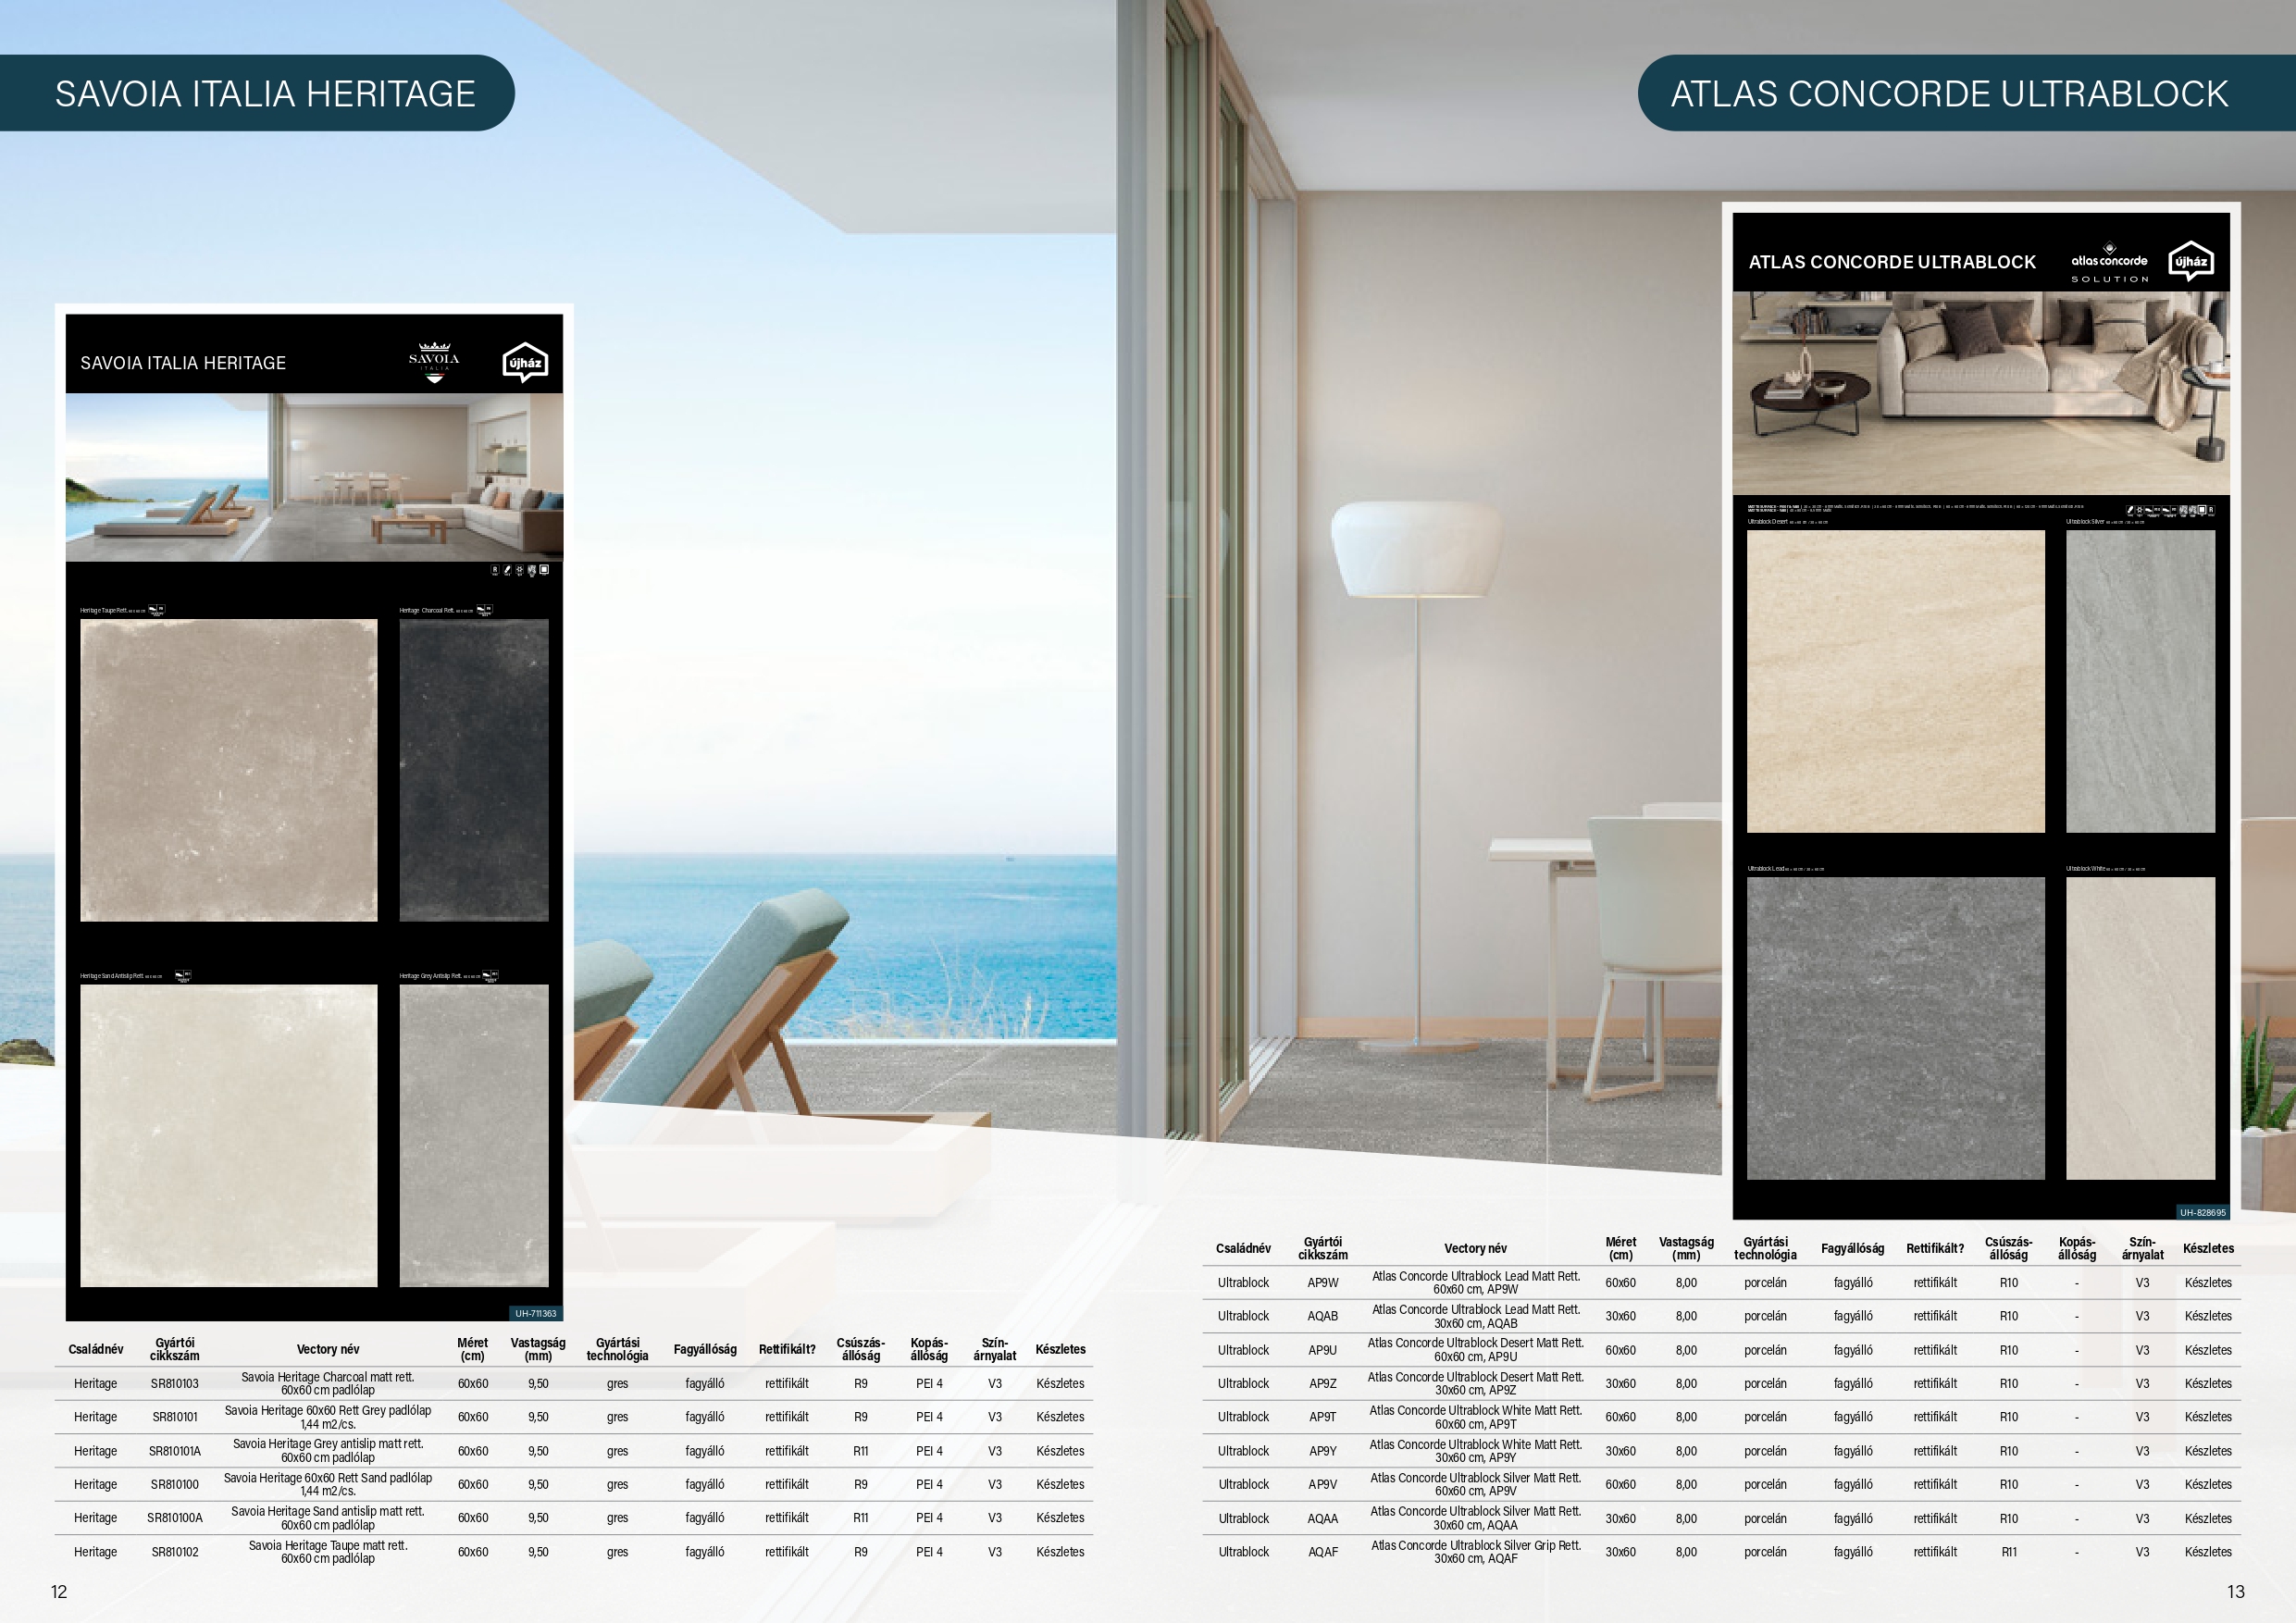Select the Heritage Charcoal dark tile sample
2296x1623 pixels.
[474, 770]
